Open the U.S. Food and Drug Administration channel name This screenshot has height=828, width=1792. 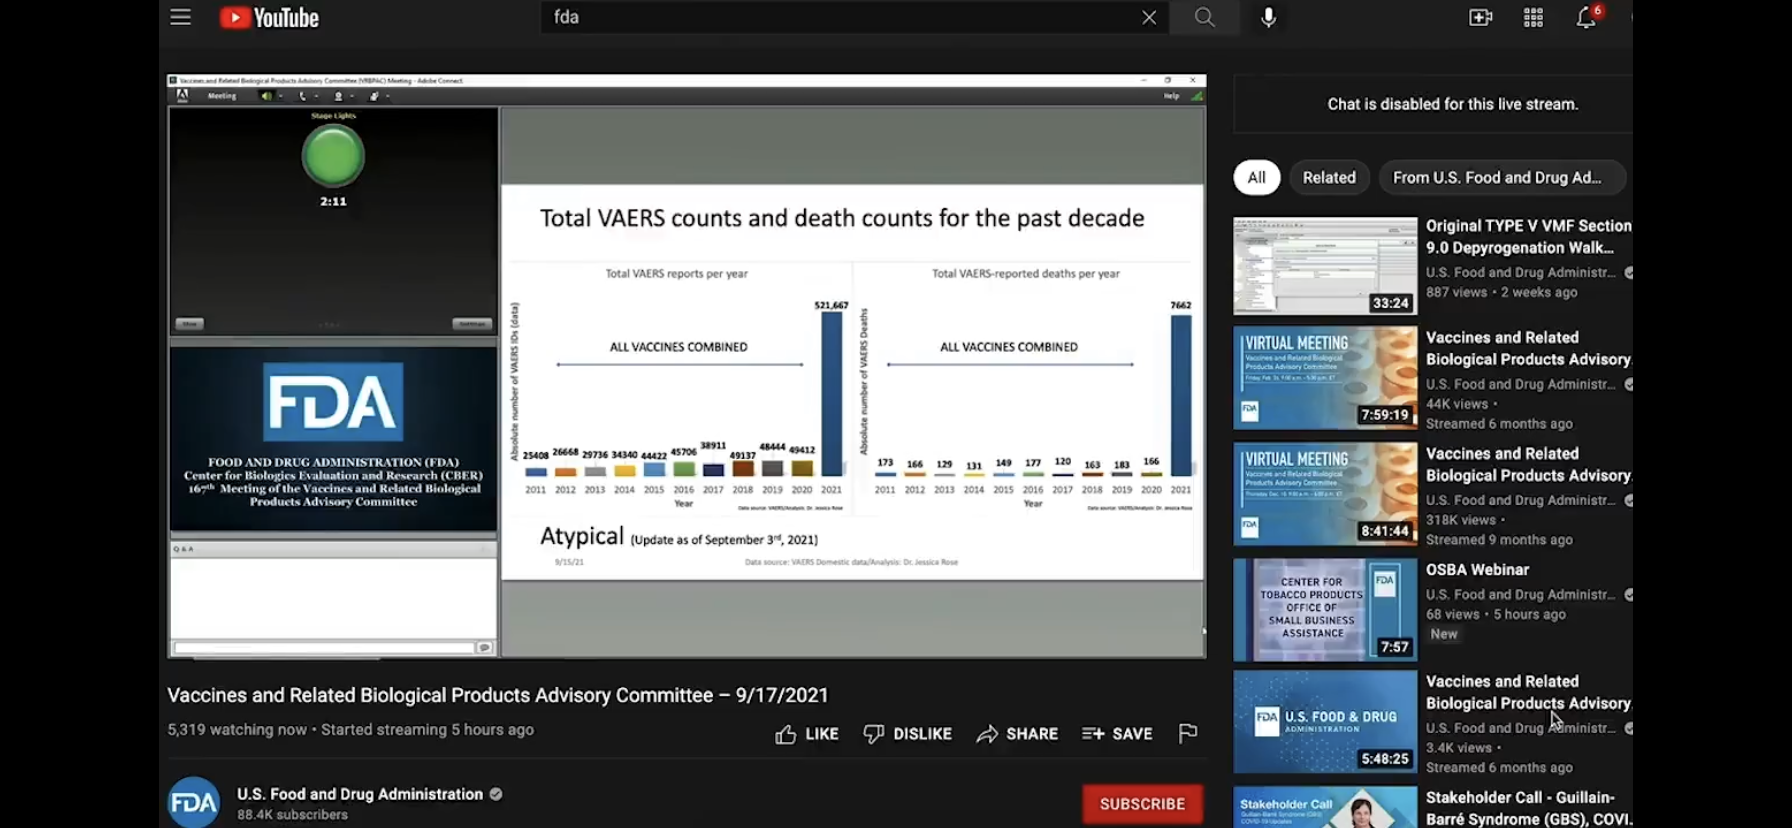(360, 794)
